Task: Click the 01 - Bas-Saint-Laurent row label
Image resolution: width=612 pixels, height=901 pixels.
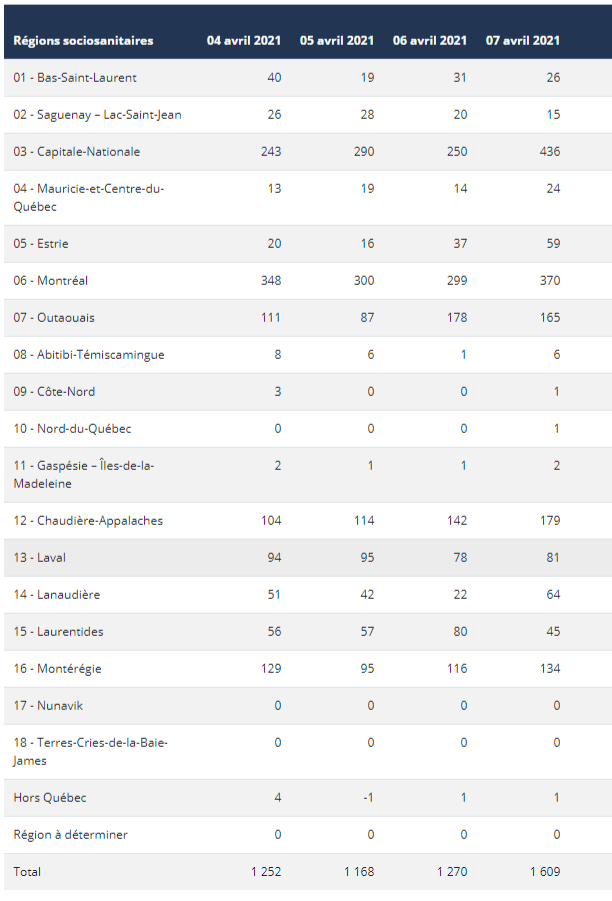Action: coord(75,78)
